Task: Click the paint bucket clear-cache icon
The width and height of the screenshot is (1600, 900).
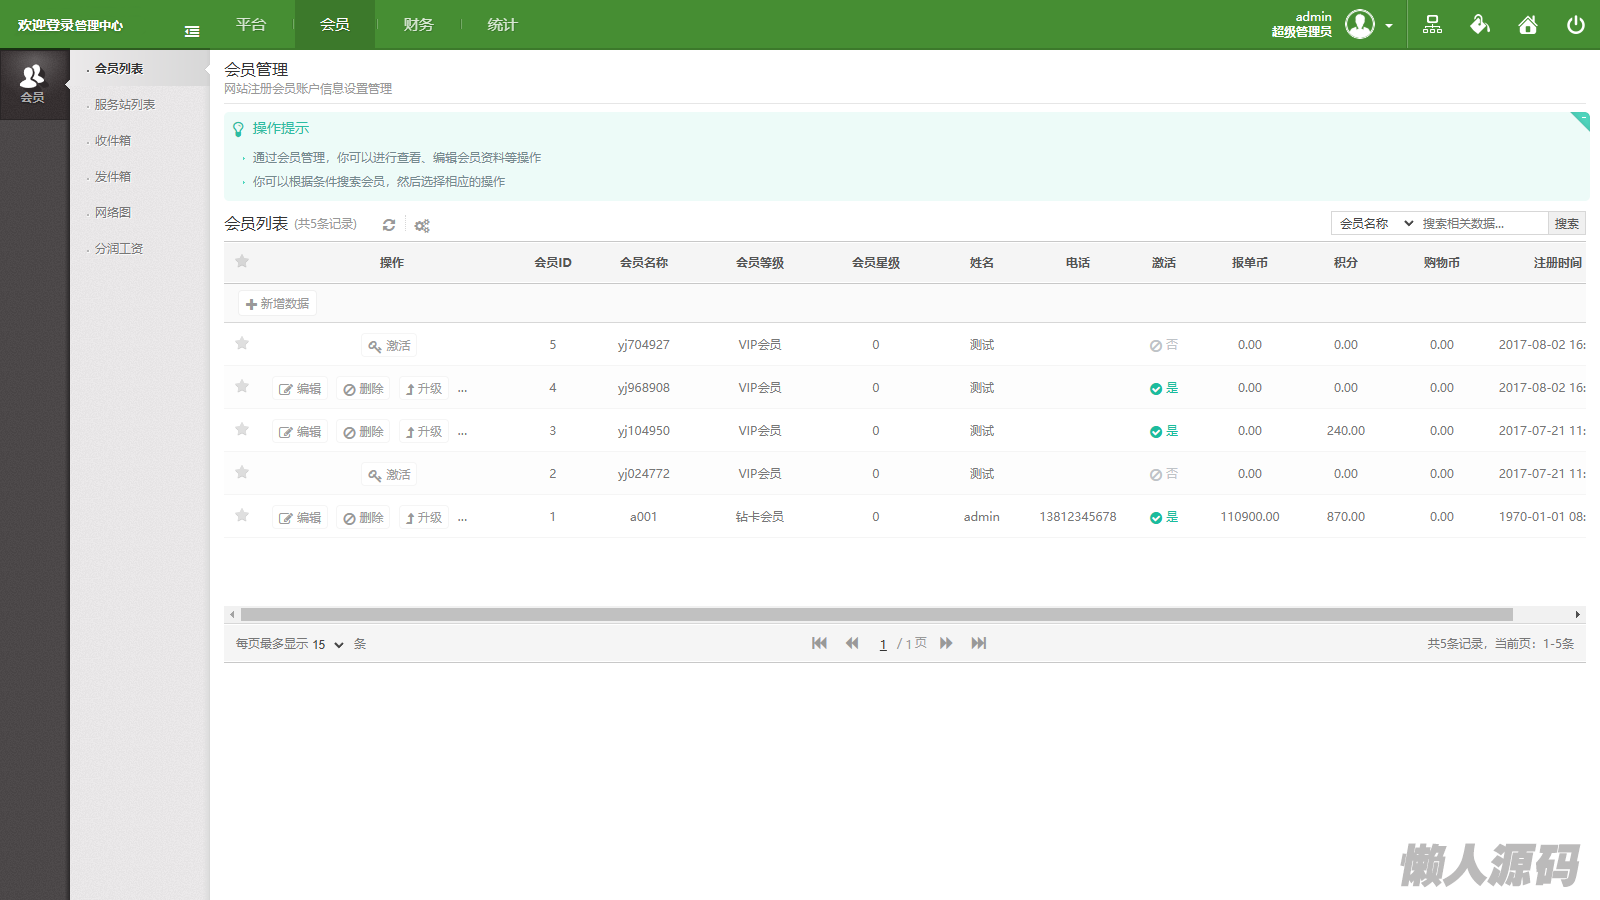Action: click(x=1480, y=25)
